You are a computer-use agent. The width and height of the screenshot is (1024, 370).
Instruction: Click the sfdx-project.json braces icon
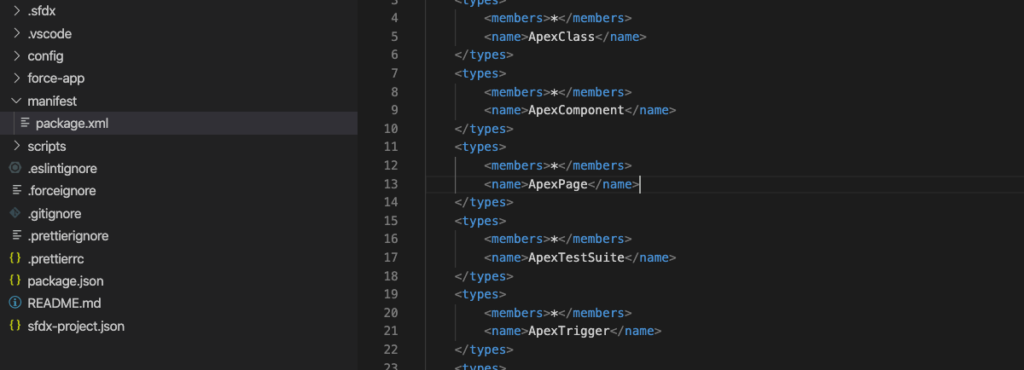click(x=15, y=326)
